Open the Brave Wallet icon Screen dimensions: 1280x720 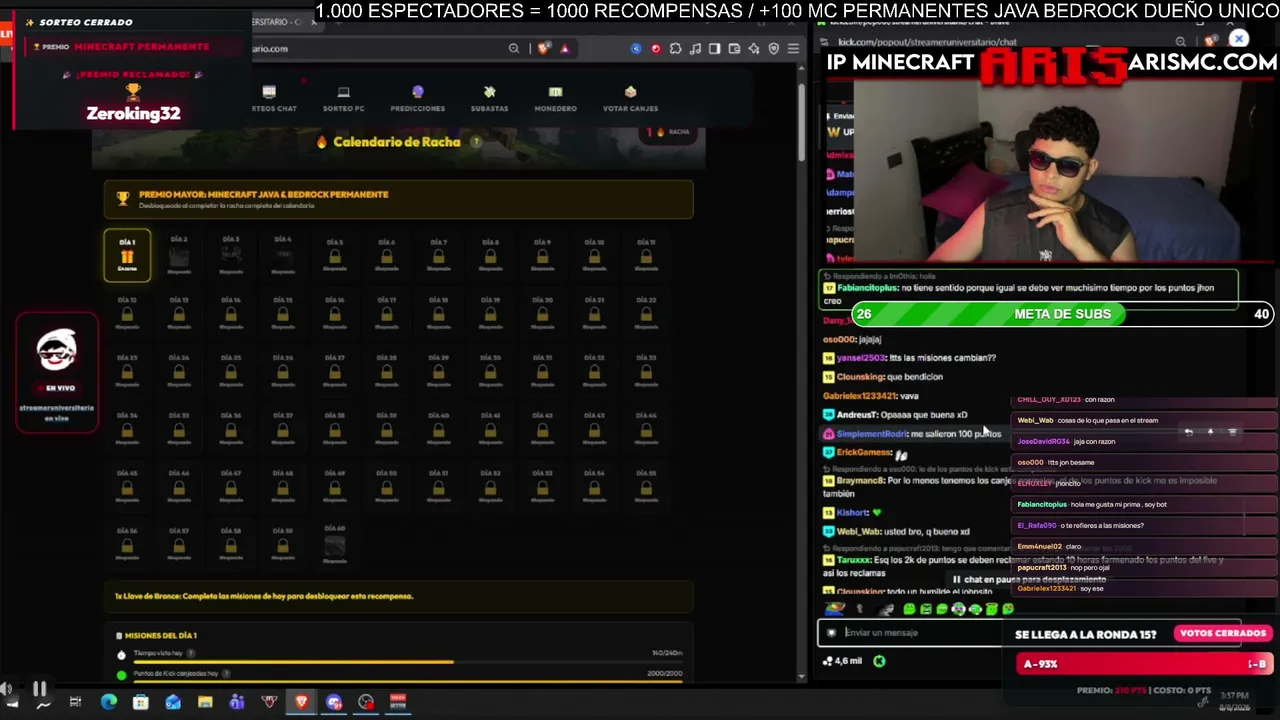pos(734,48)
